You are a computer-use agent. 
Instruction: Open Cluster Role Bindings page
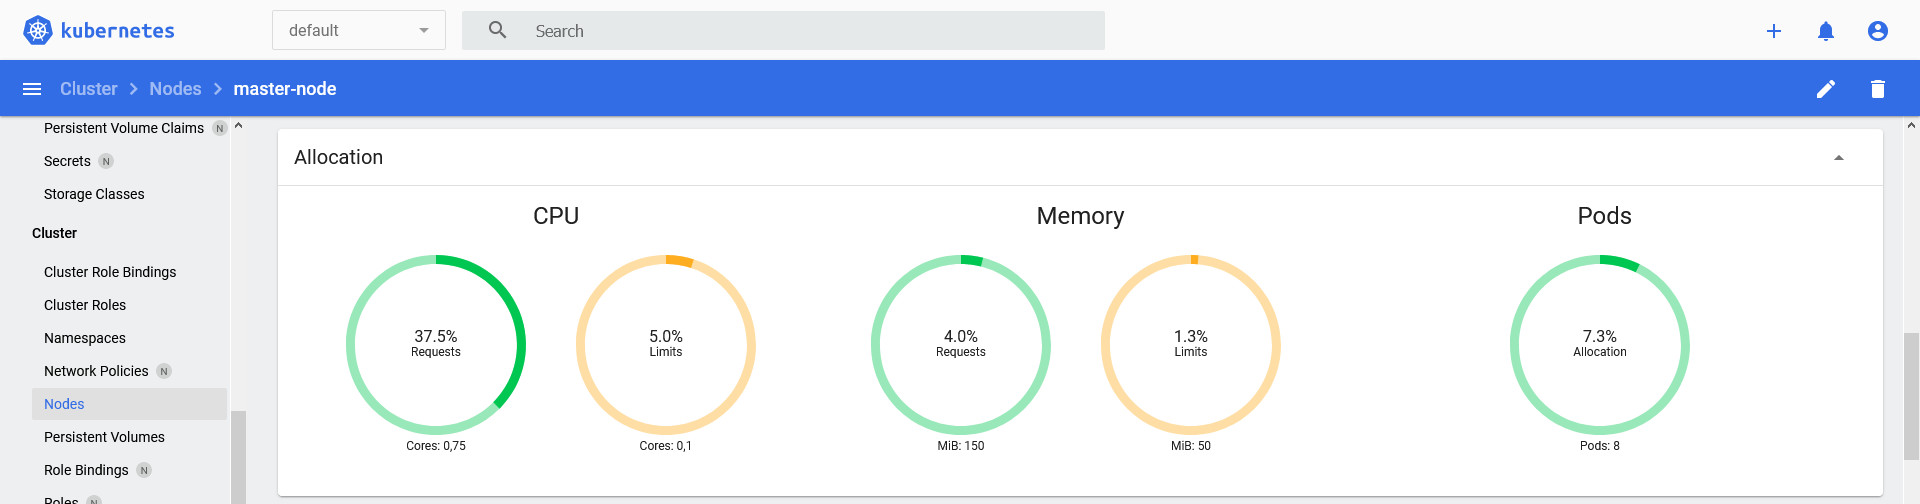110,272
